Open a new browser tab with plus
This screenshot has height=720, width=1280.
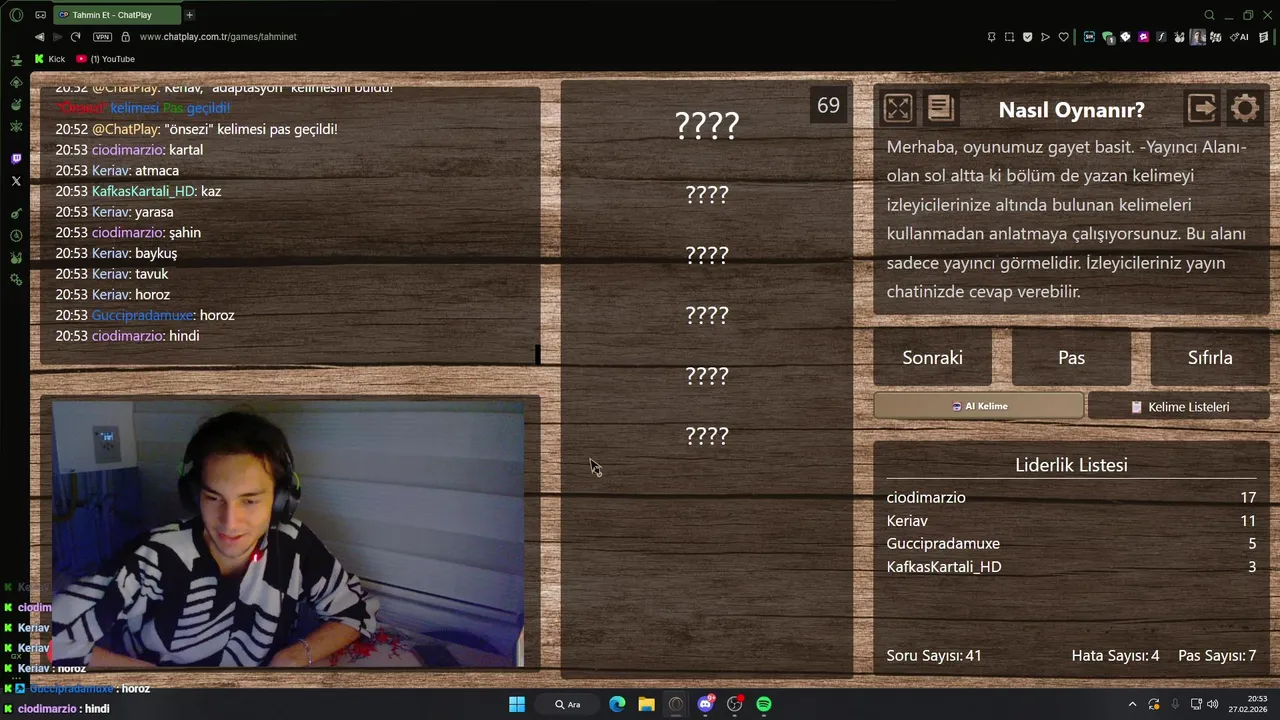[x=189, y=15]
